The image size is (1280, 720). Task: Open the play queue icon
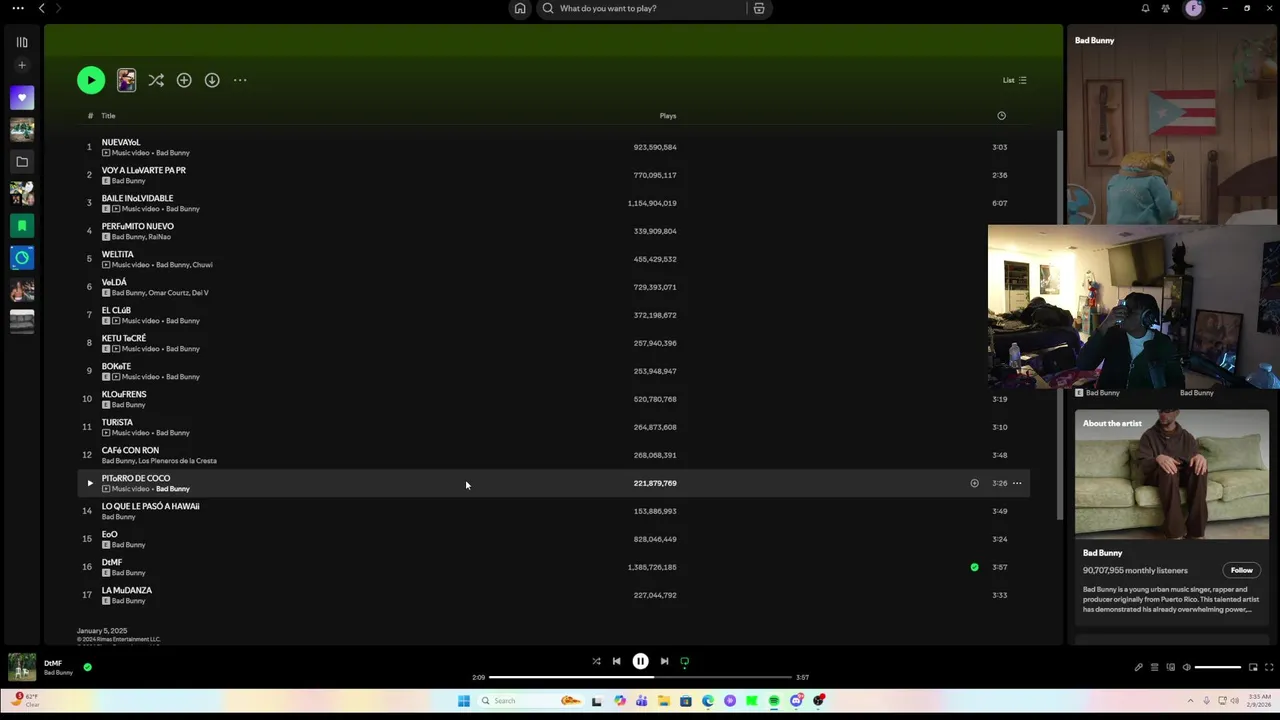pyautogui.click(x=1154, y=667)
